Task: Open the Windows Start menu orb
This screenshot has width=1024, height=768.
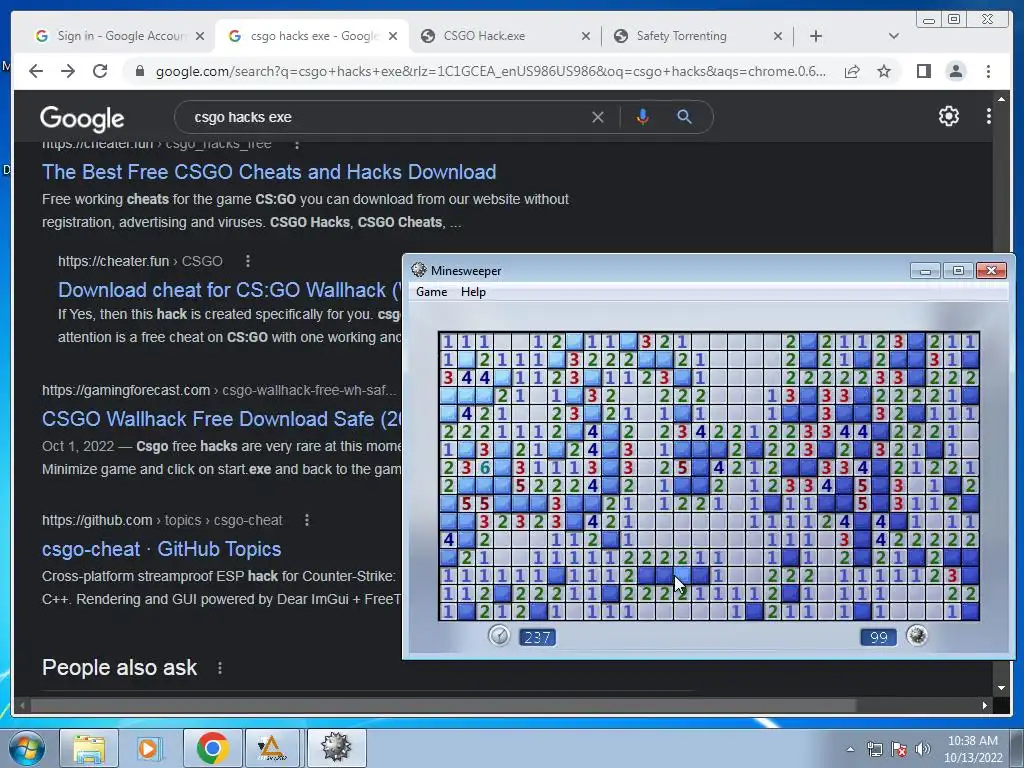Action: (x=27, y=748)
